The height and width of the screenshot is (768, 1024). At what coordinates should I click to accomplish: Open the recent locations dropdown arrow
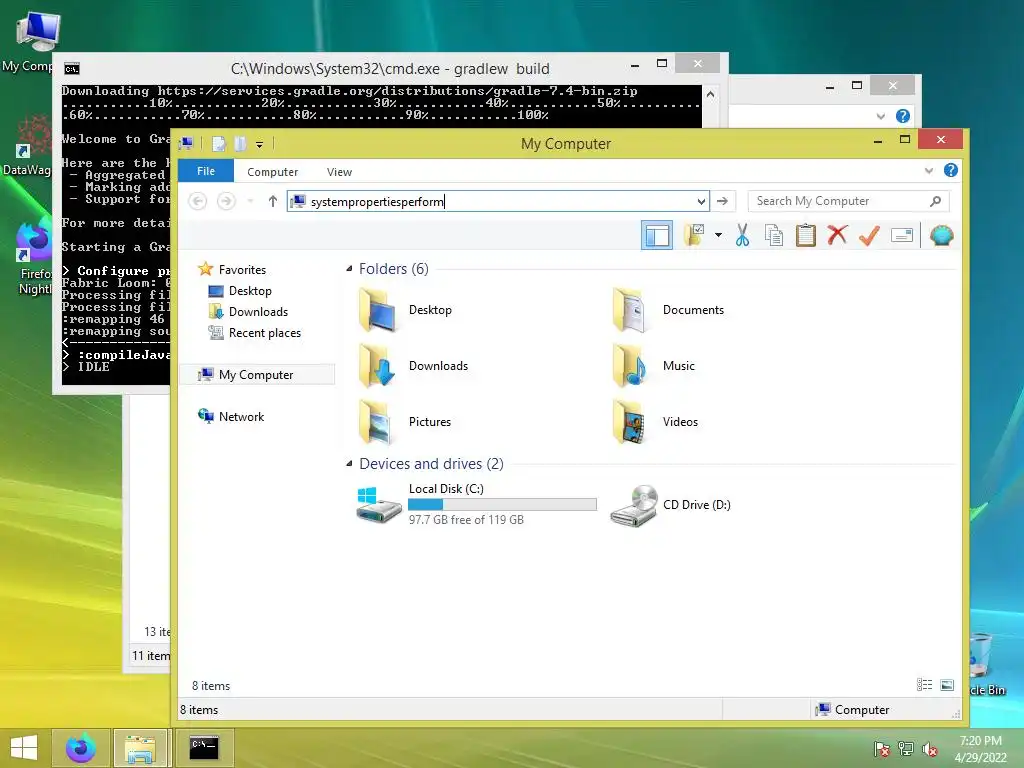click(x=250, y=201)
